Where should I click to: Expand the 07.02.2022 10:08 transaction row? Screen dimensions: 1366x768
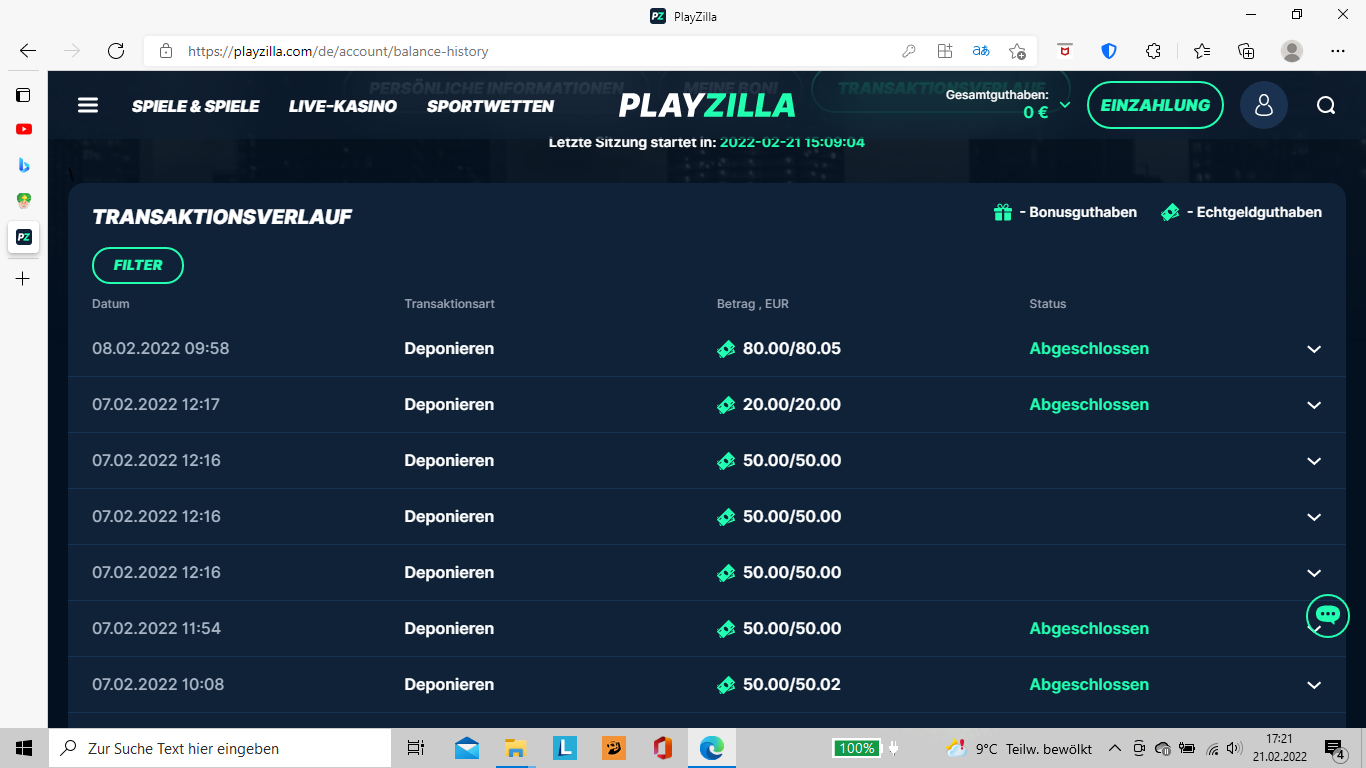(1314, 685)
